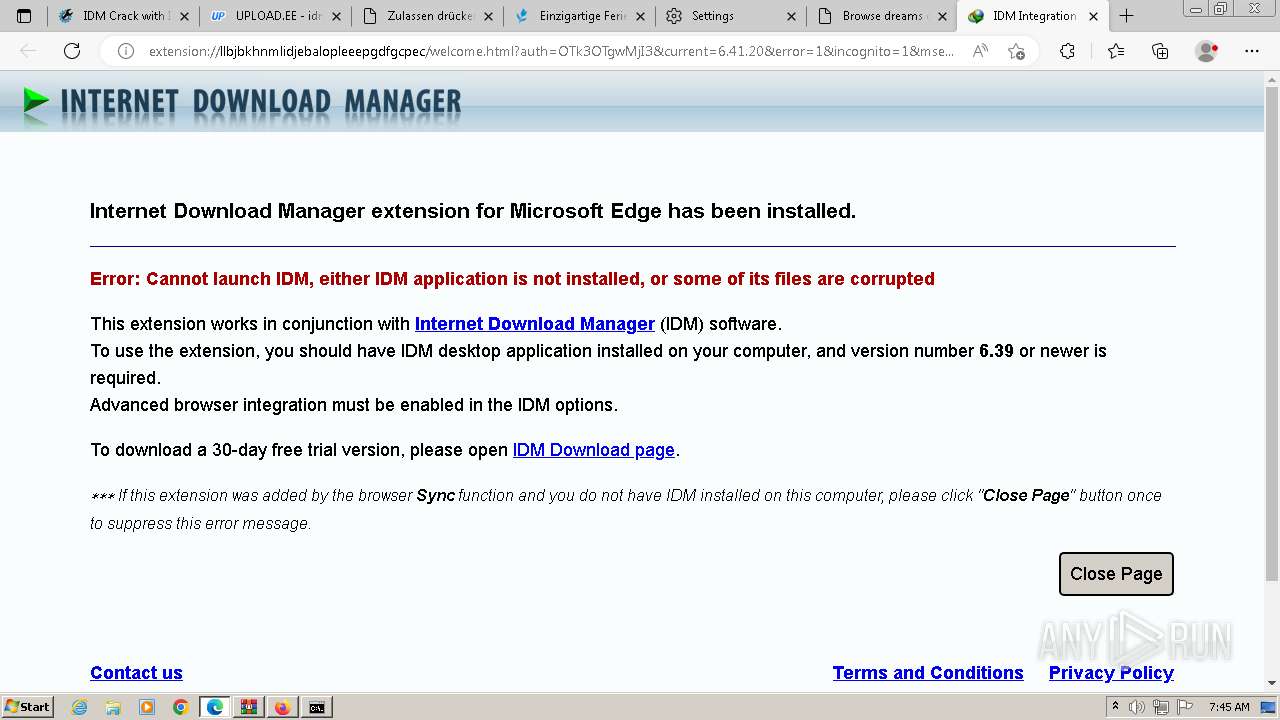Close the Zulassen drücken tab

point(488,16)
